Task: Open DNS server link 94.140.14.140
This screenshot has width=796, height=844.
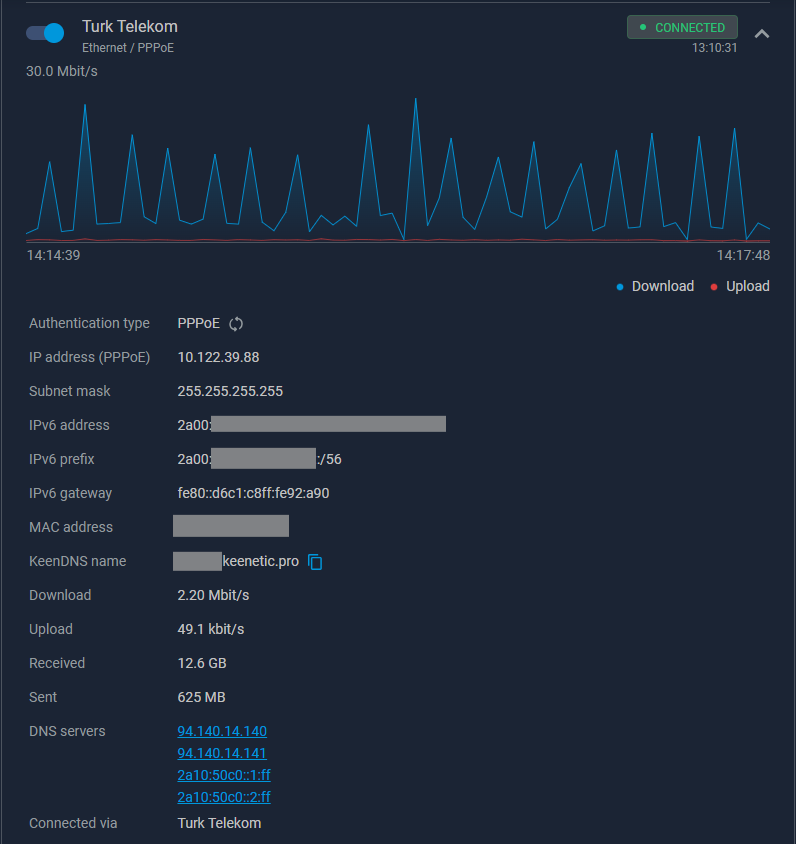Action: [222, 731]
